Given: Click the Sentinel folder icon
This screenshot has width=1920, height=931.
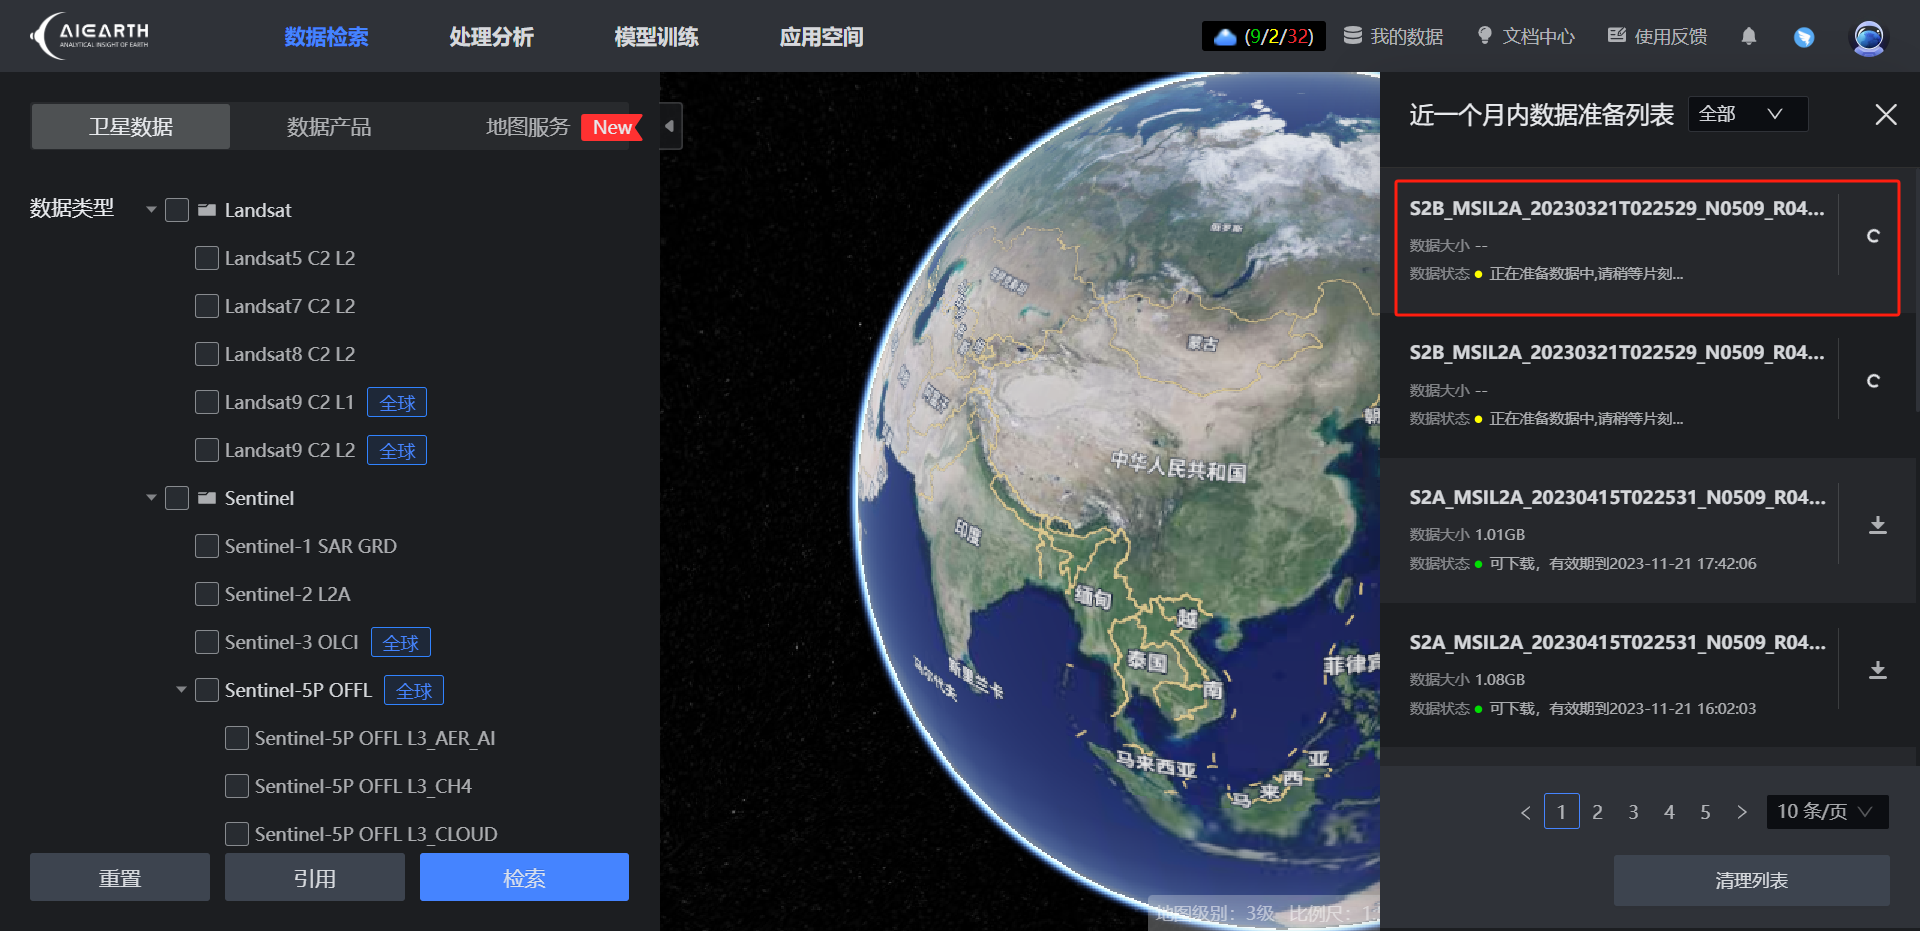Looking at the screenshot, I should (207, 498).
